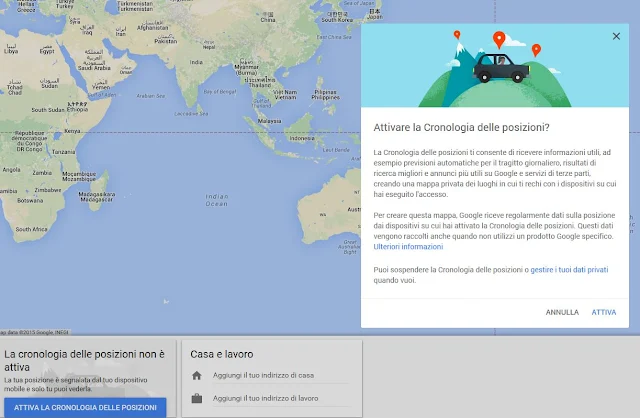Close the location history dialog
Screen dimensions: 640x418
coord(616,36)
